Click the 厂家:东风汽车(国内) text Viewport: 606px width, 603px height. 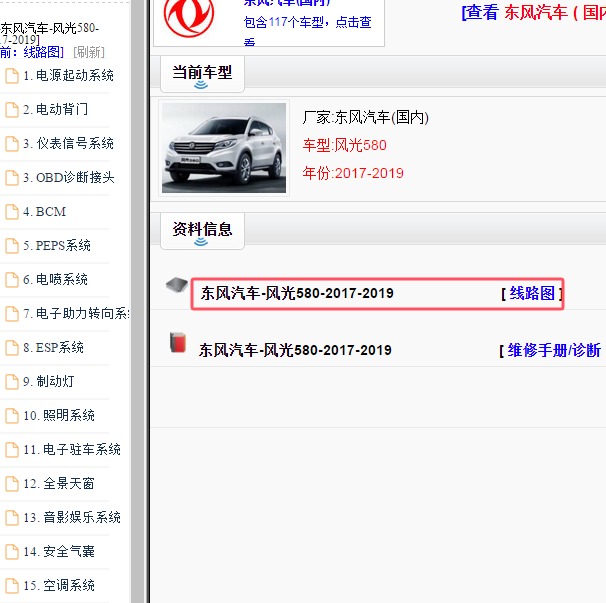pyautogui.click(x=366, y=118)
